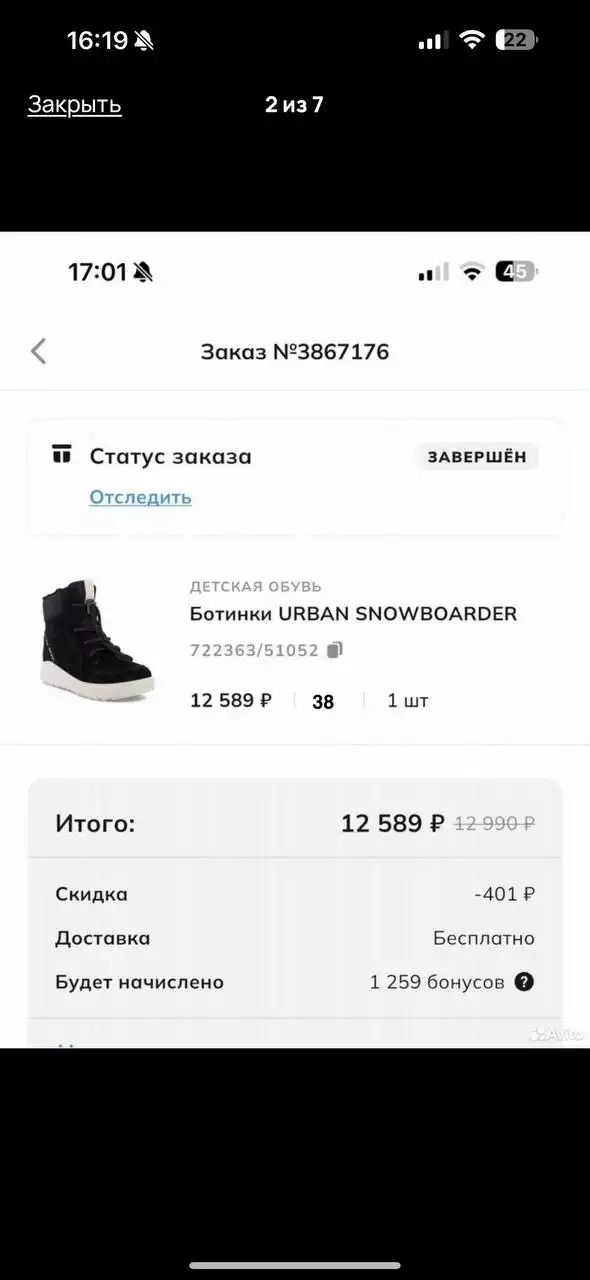Tap the strikethrough old price 12 990 ₽

pyautogui.click(x=494, y=822)
